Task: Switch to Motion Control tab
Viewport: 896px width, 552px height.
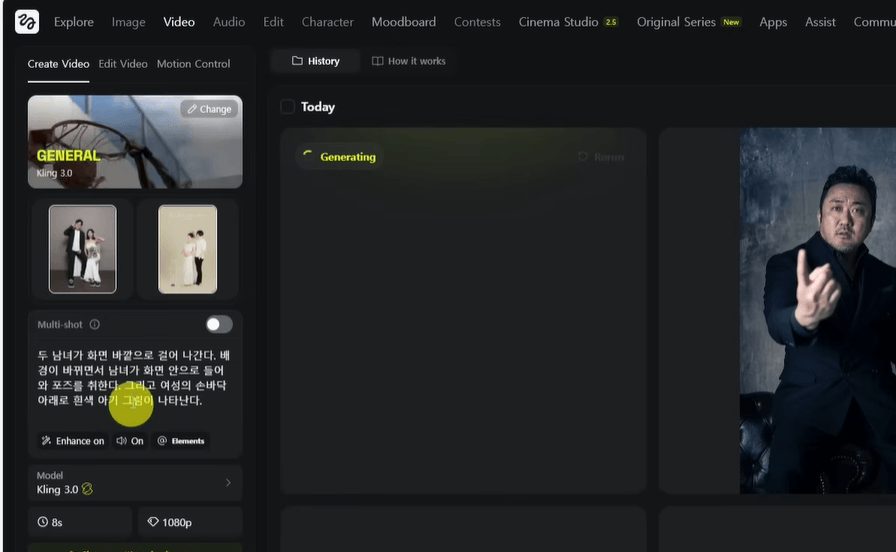Action: [x=193, y=64]
